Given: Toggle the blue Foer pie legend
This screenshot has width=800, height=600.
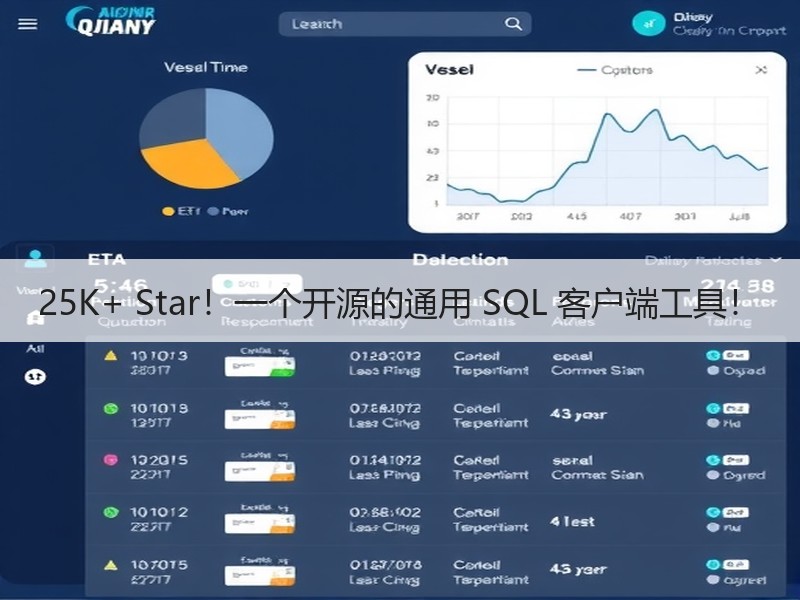Looking at the screenshot, I should pos(228,211).
